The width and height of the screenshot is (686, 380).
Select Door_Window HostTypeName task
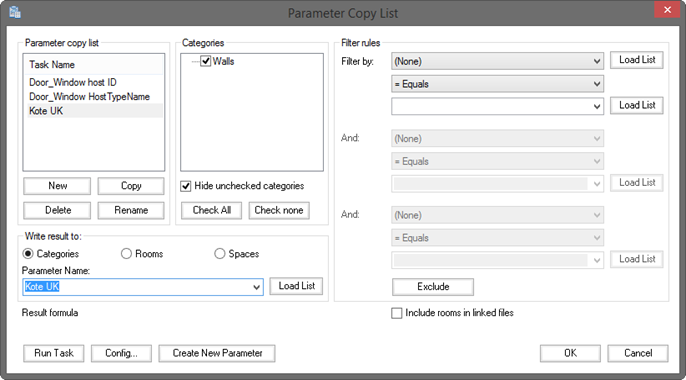tap(94, 97)
